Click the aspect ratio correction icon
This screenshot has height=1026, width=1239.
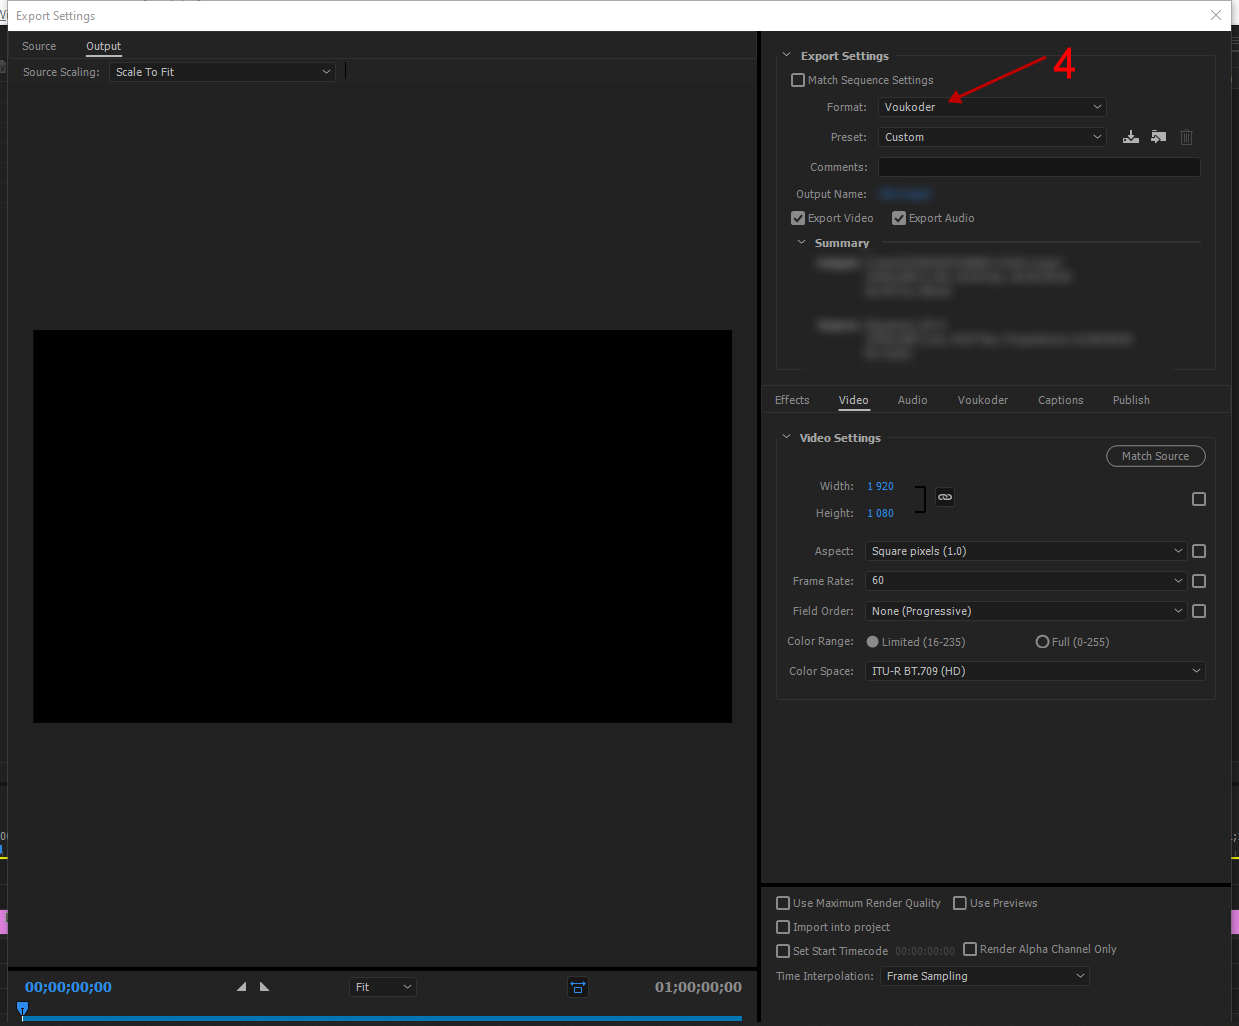pyautogui.click(x=578, y=987)
